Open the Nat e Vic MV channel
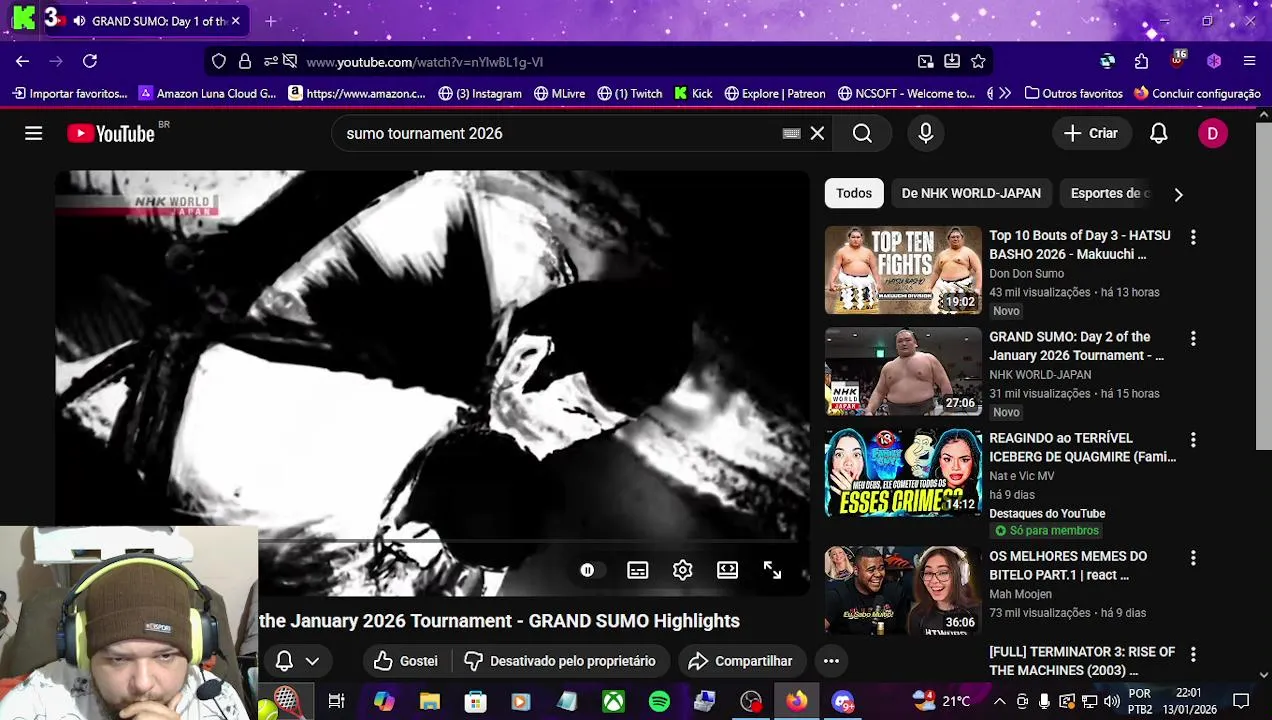This screenshot has width=1272, height=720. (x=1021, y=476)
